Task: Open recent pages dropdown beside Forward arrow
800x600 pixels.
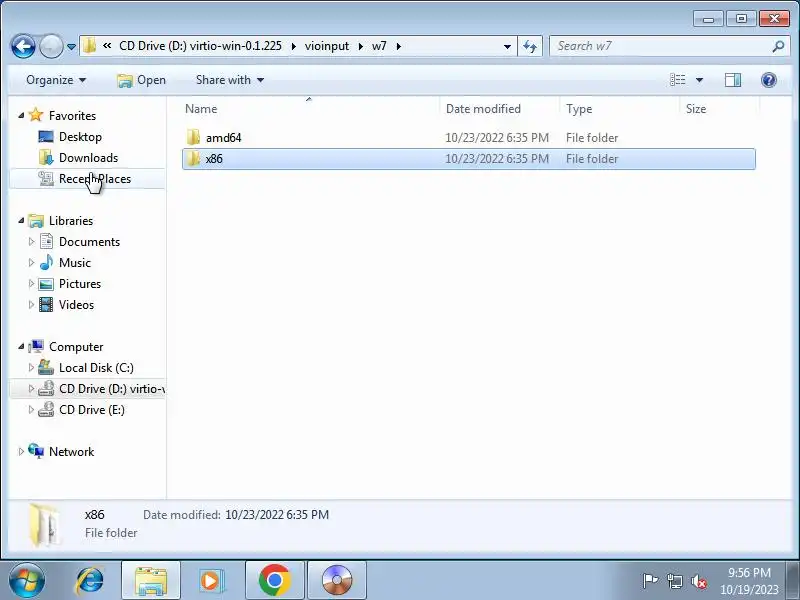Action: pos(71,47)
